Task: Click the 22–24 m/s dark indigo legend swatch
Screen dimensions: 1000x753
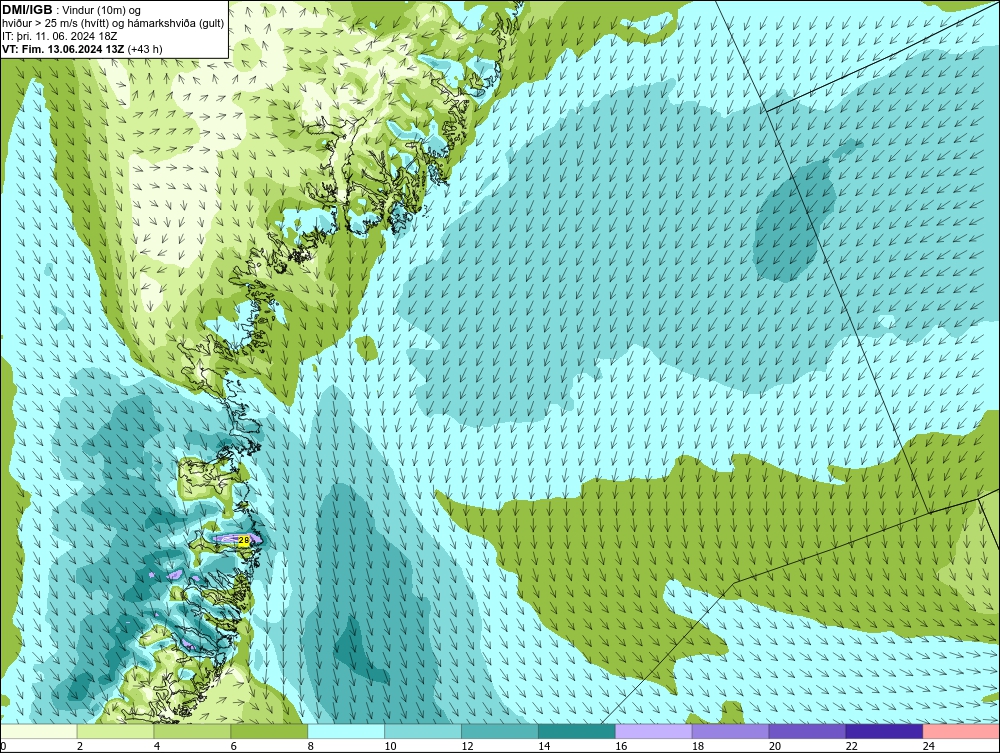Action: coord(884,731)
